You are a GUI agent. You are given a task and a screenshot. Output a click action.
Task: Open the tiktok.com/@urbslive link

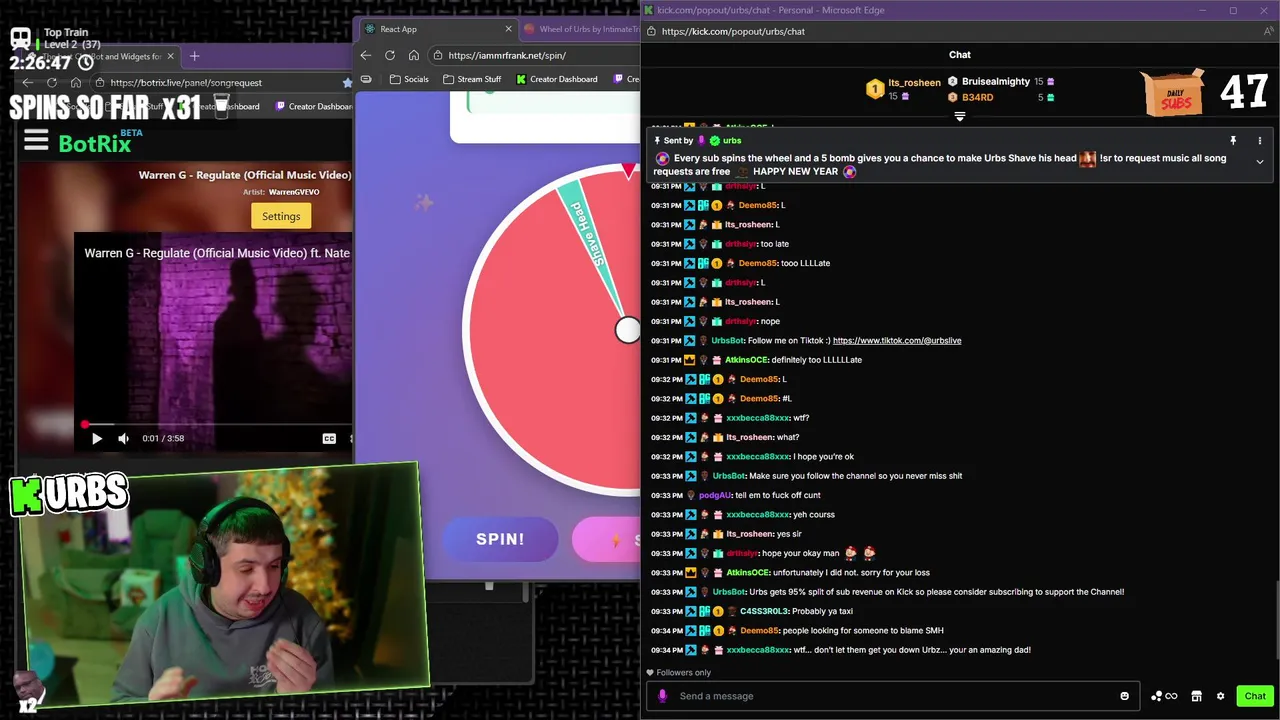(897, 340)
